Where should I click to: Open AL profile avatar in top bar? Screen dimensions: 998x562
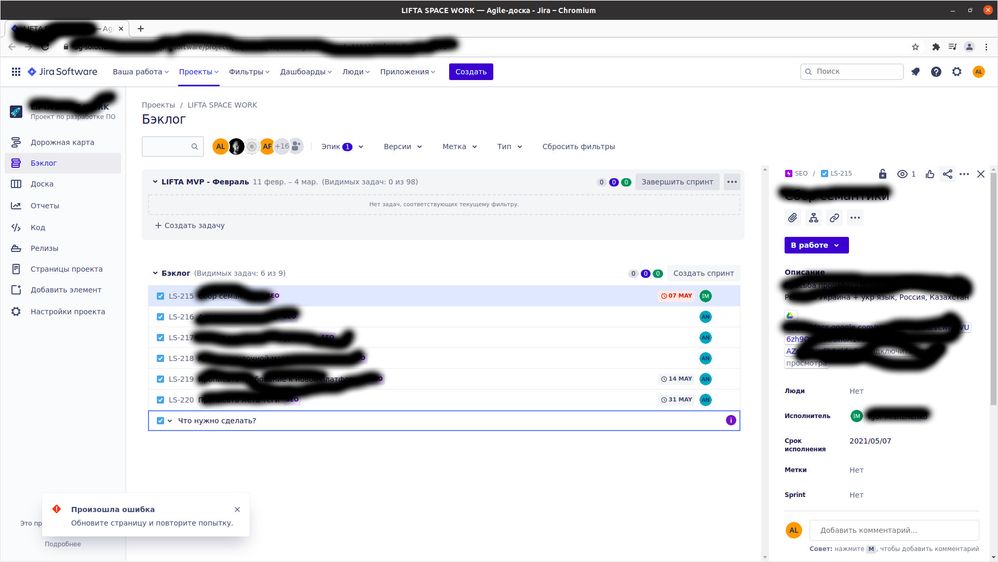click(978, 72)
